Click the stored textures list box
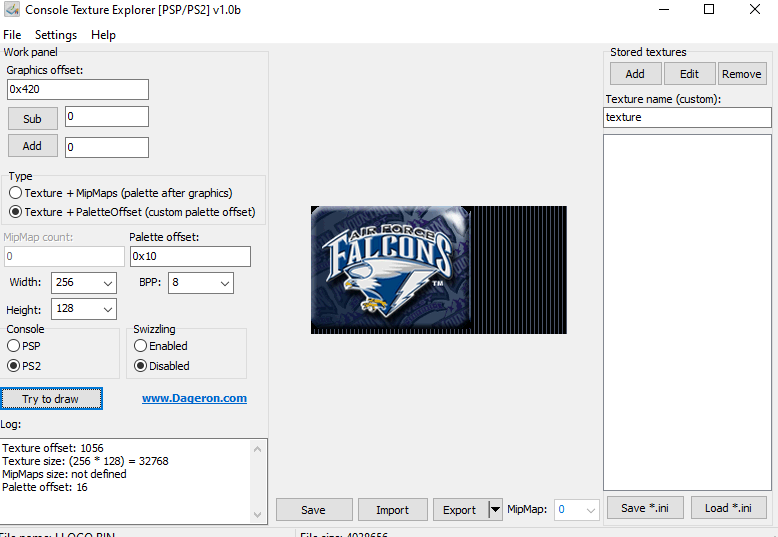The image size is (778, 537). pos(687,313)
